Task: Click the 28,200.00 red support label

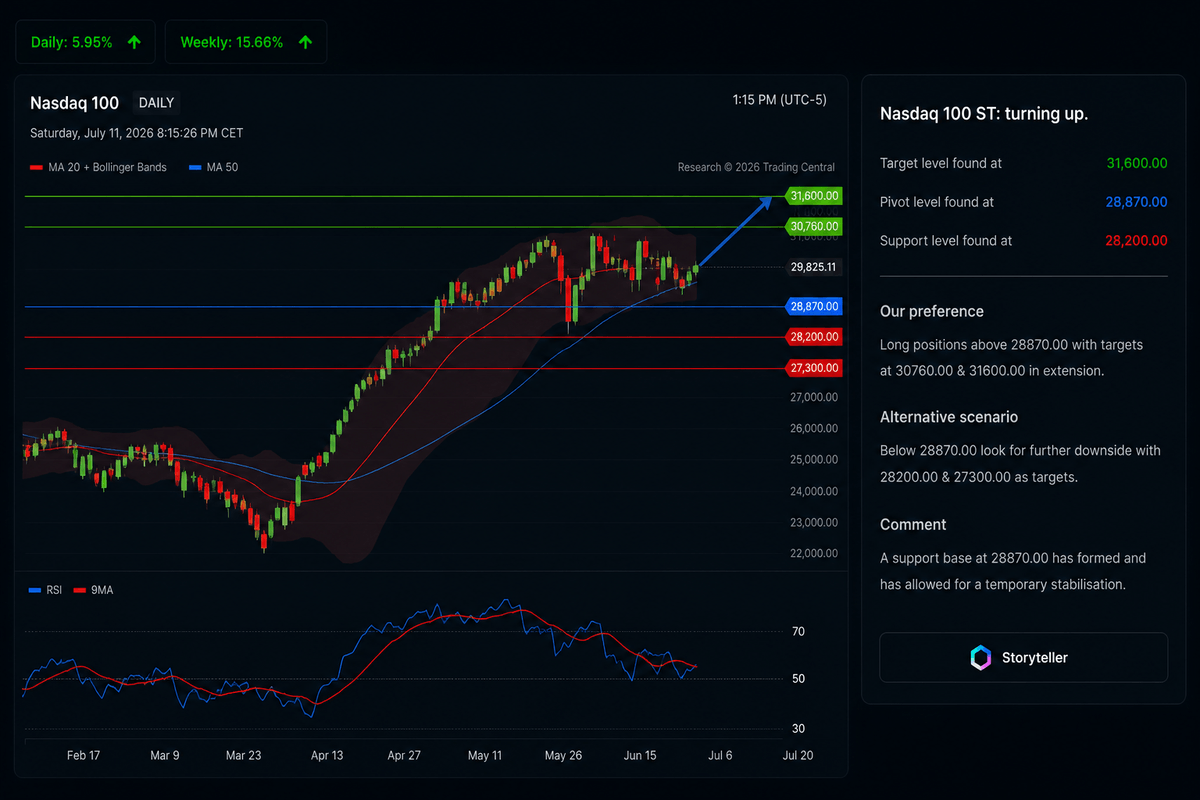Action: point(814,337)
